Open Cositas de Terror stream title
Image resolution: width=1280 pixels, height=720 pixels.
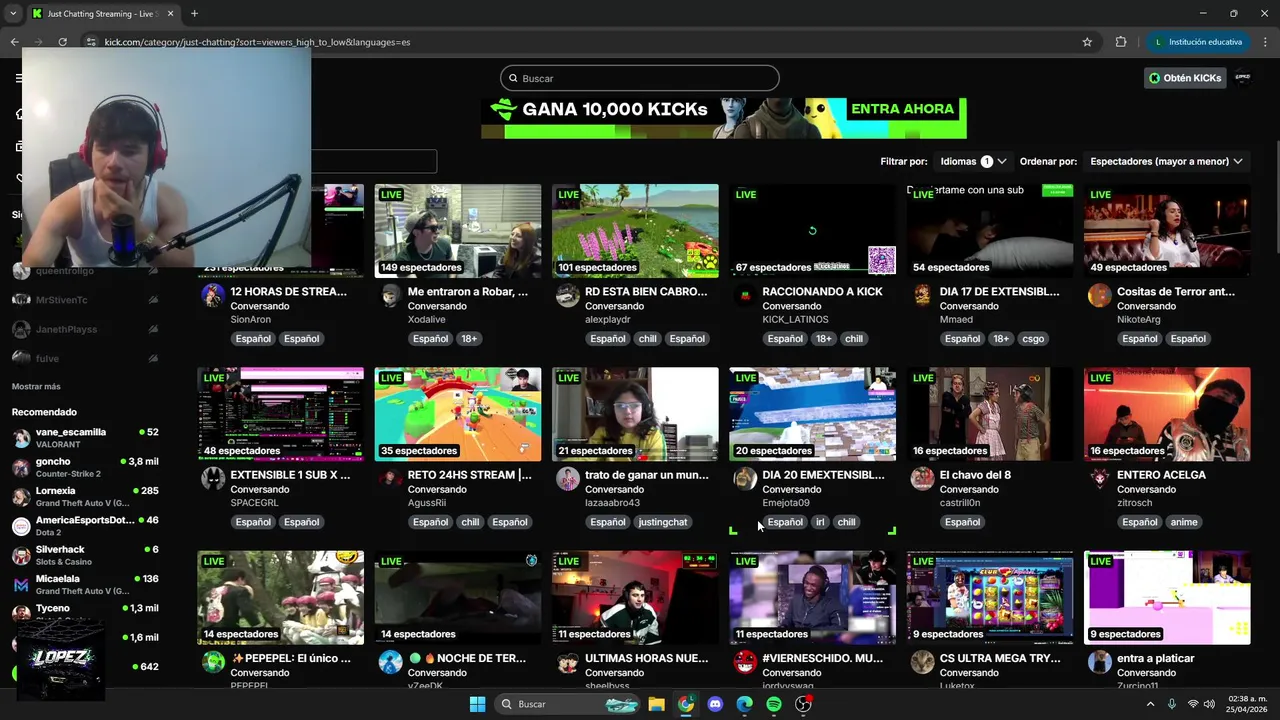[1176, 292]
